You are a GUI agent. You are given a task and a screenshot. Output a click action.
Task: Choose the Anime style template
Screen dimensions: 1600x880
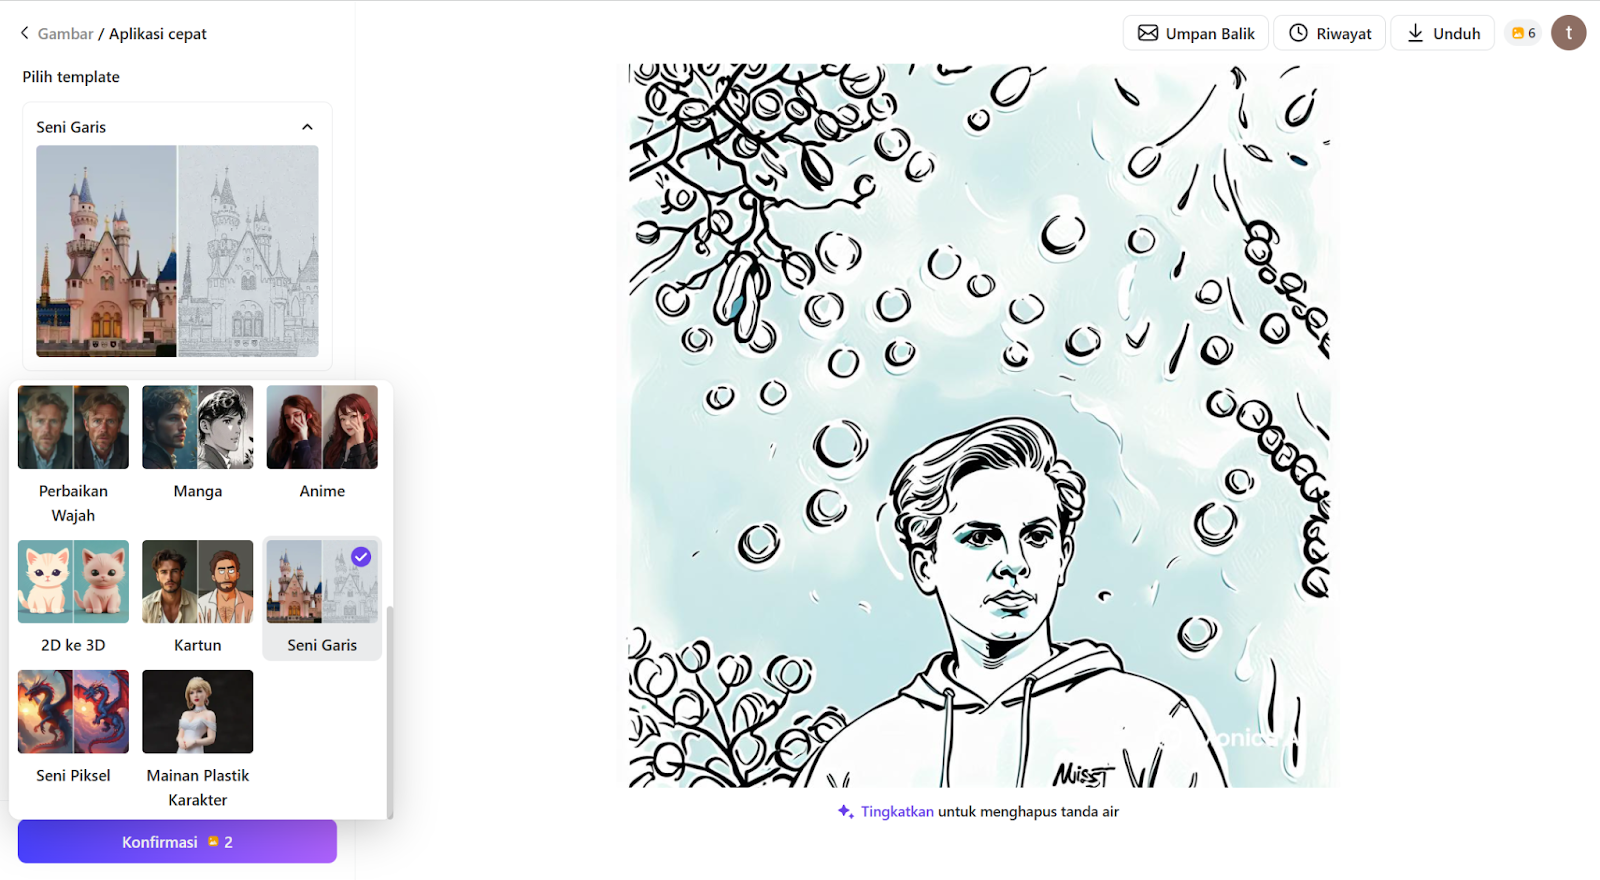[322, 443]
